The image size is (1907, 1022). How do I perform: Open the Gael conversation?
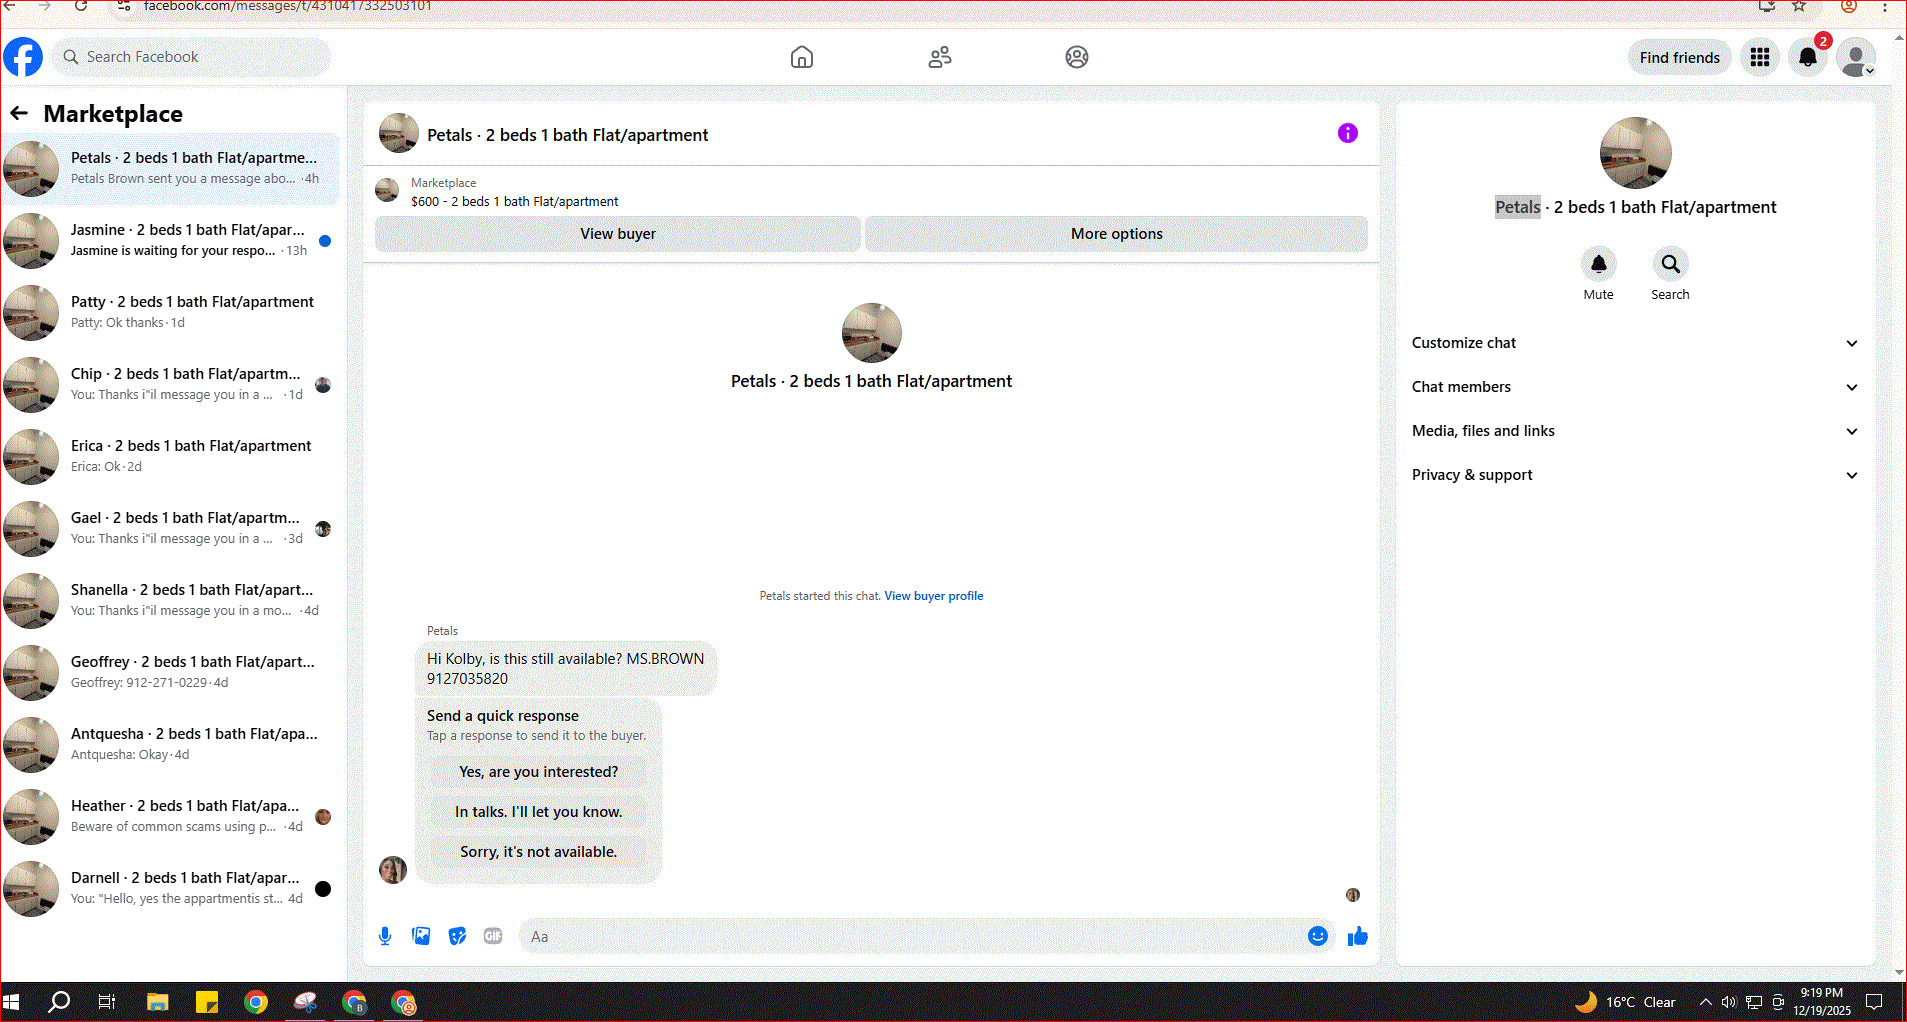170,528
